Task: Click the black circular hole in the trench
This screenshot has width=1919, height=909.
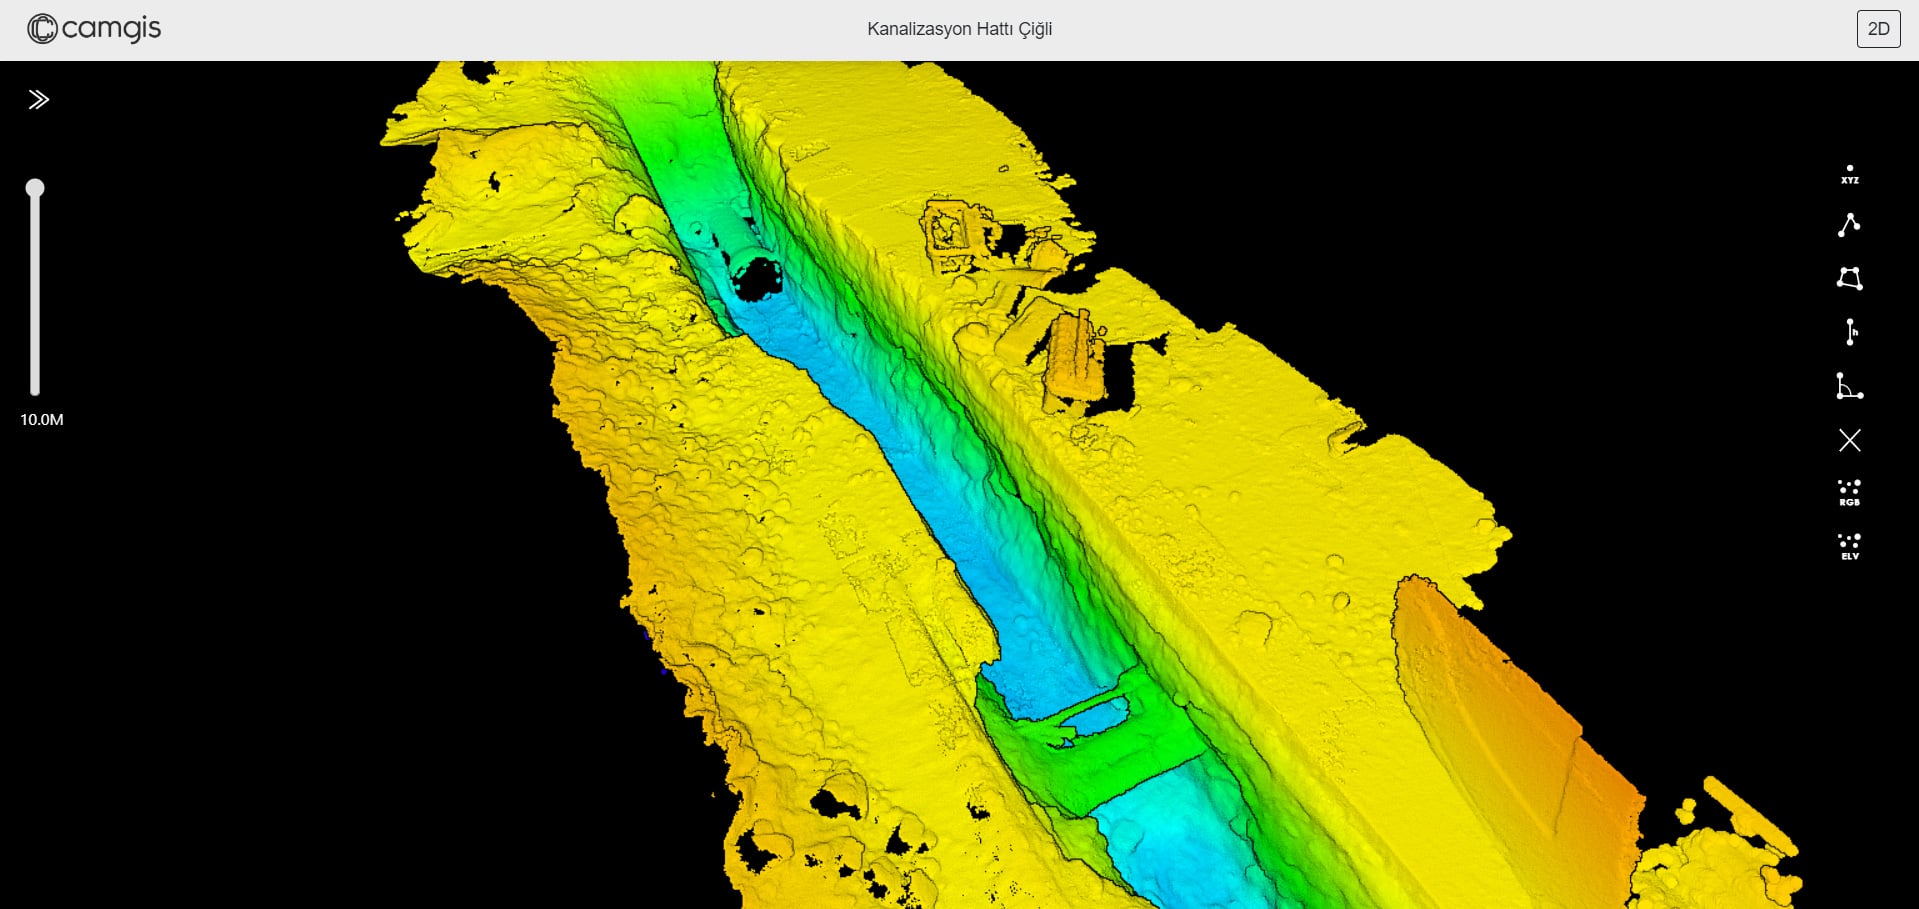Action: click(756, 278)
